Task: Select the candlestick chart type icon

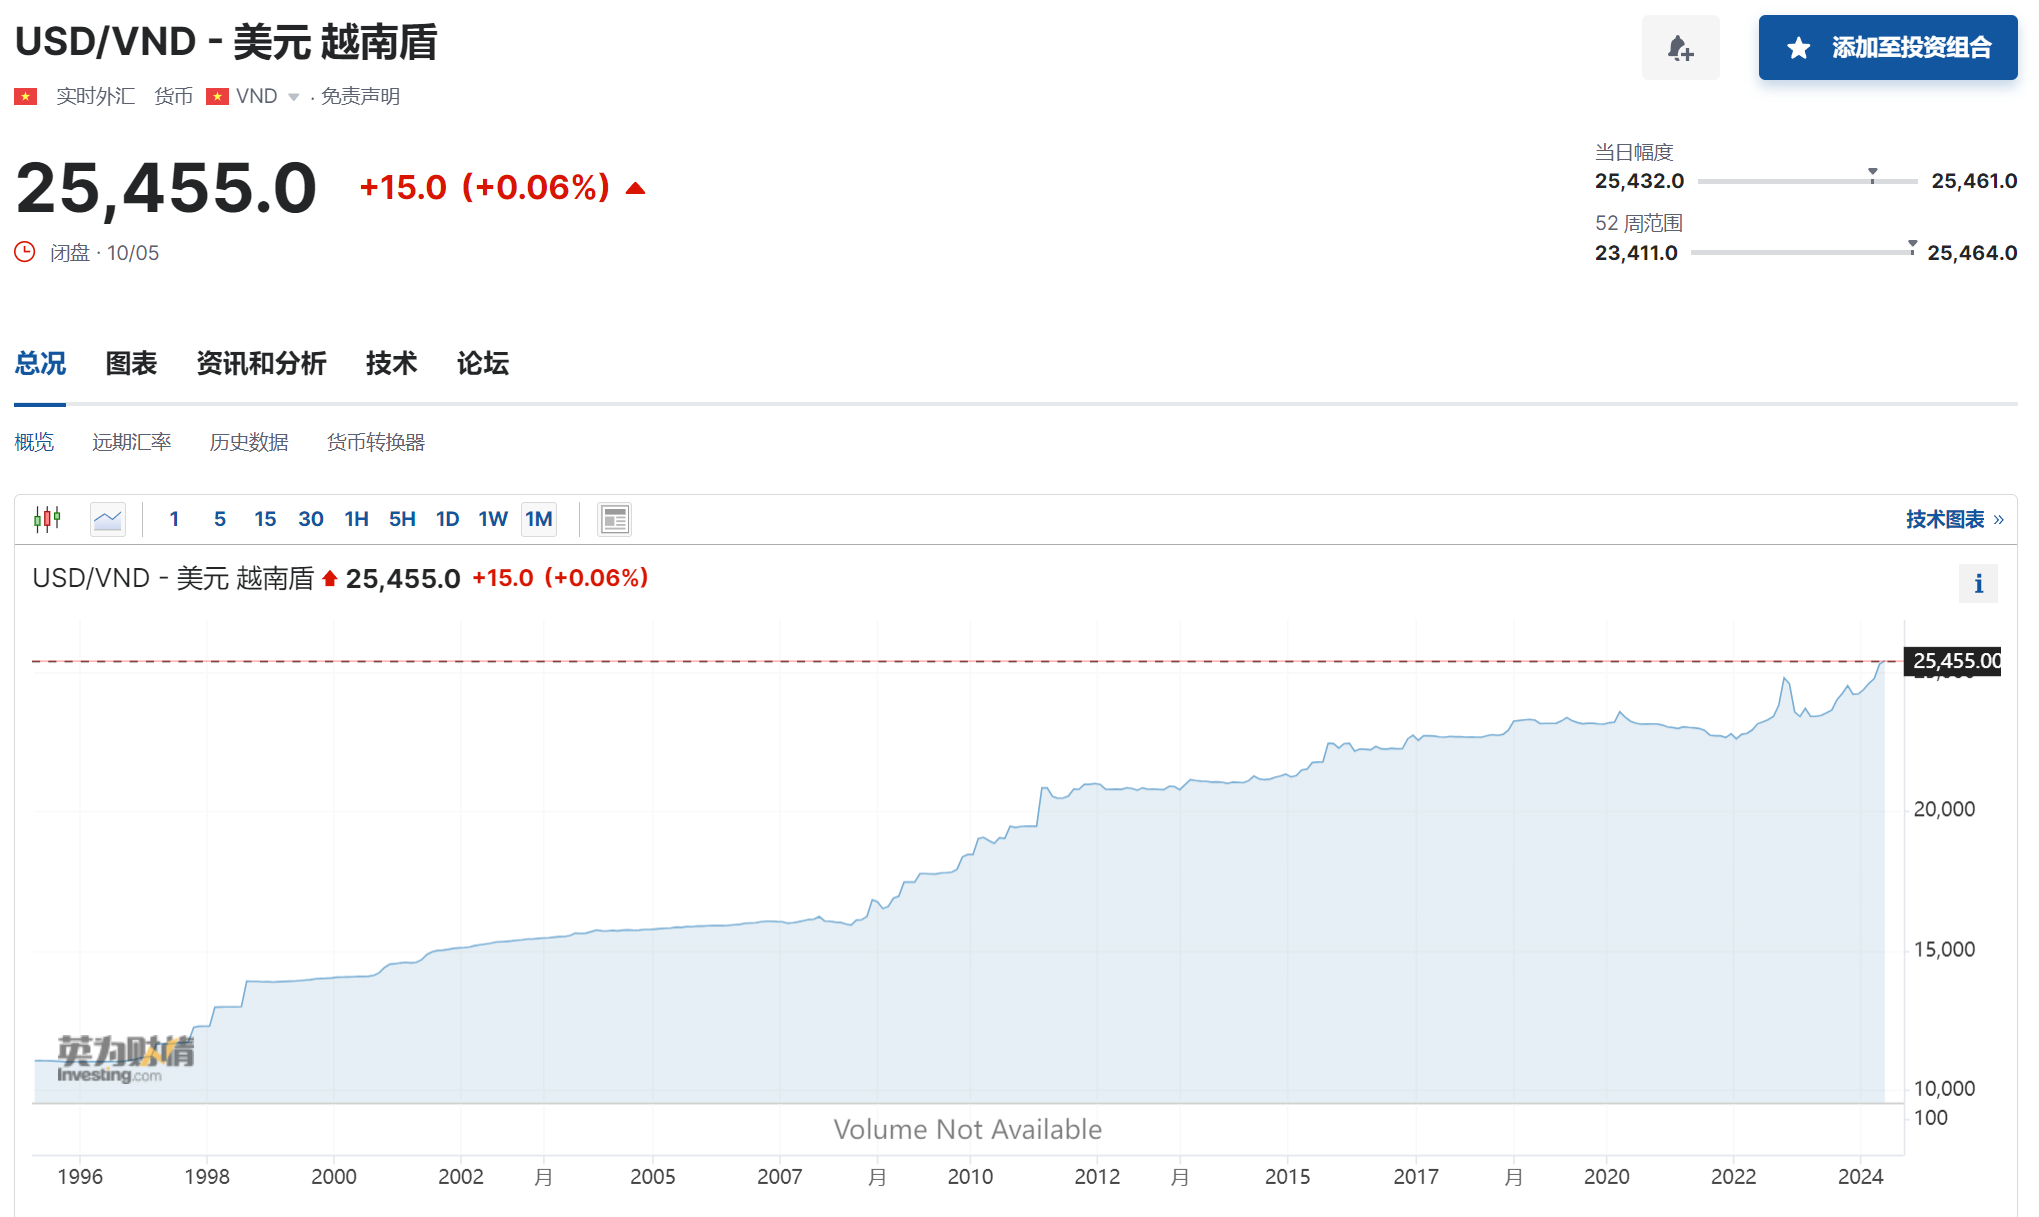Action: point(47,519)
